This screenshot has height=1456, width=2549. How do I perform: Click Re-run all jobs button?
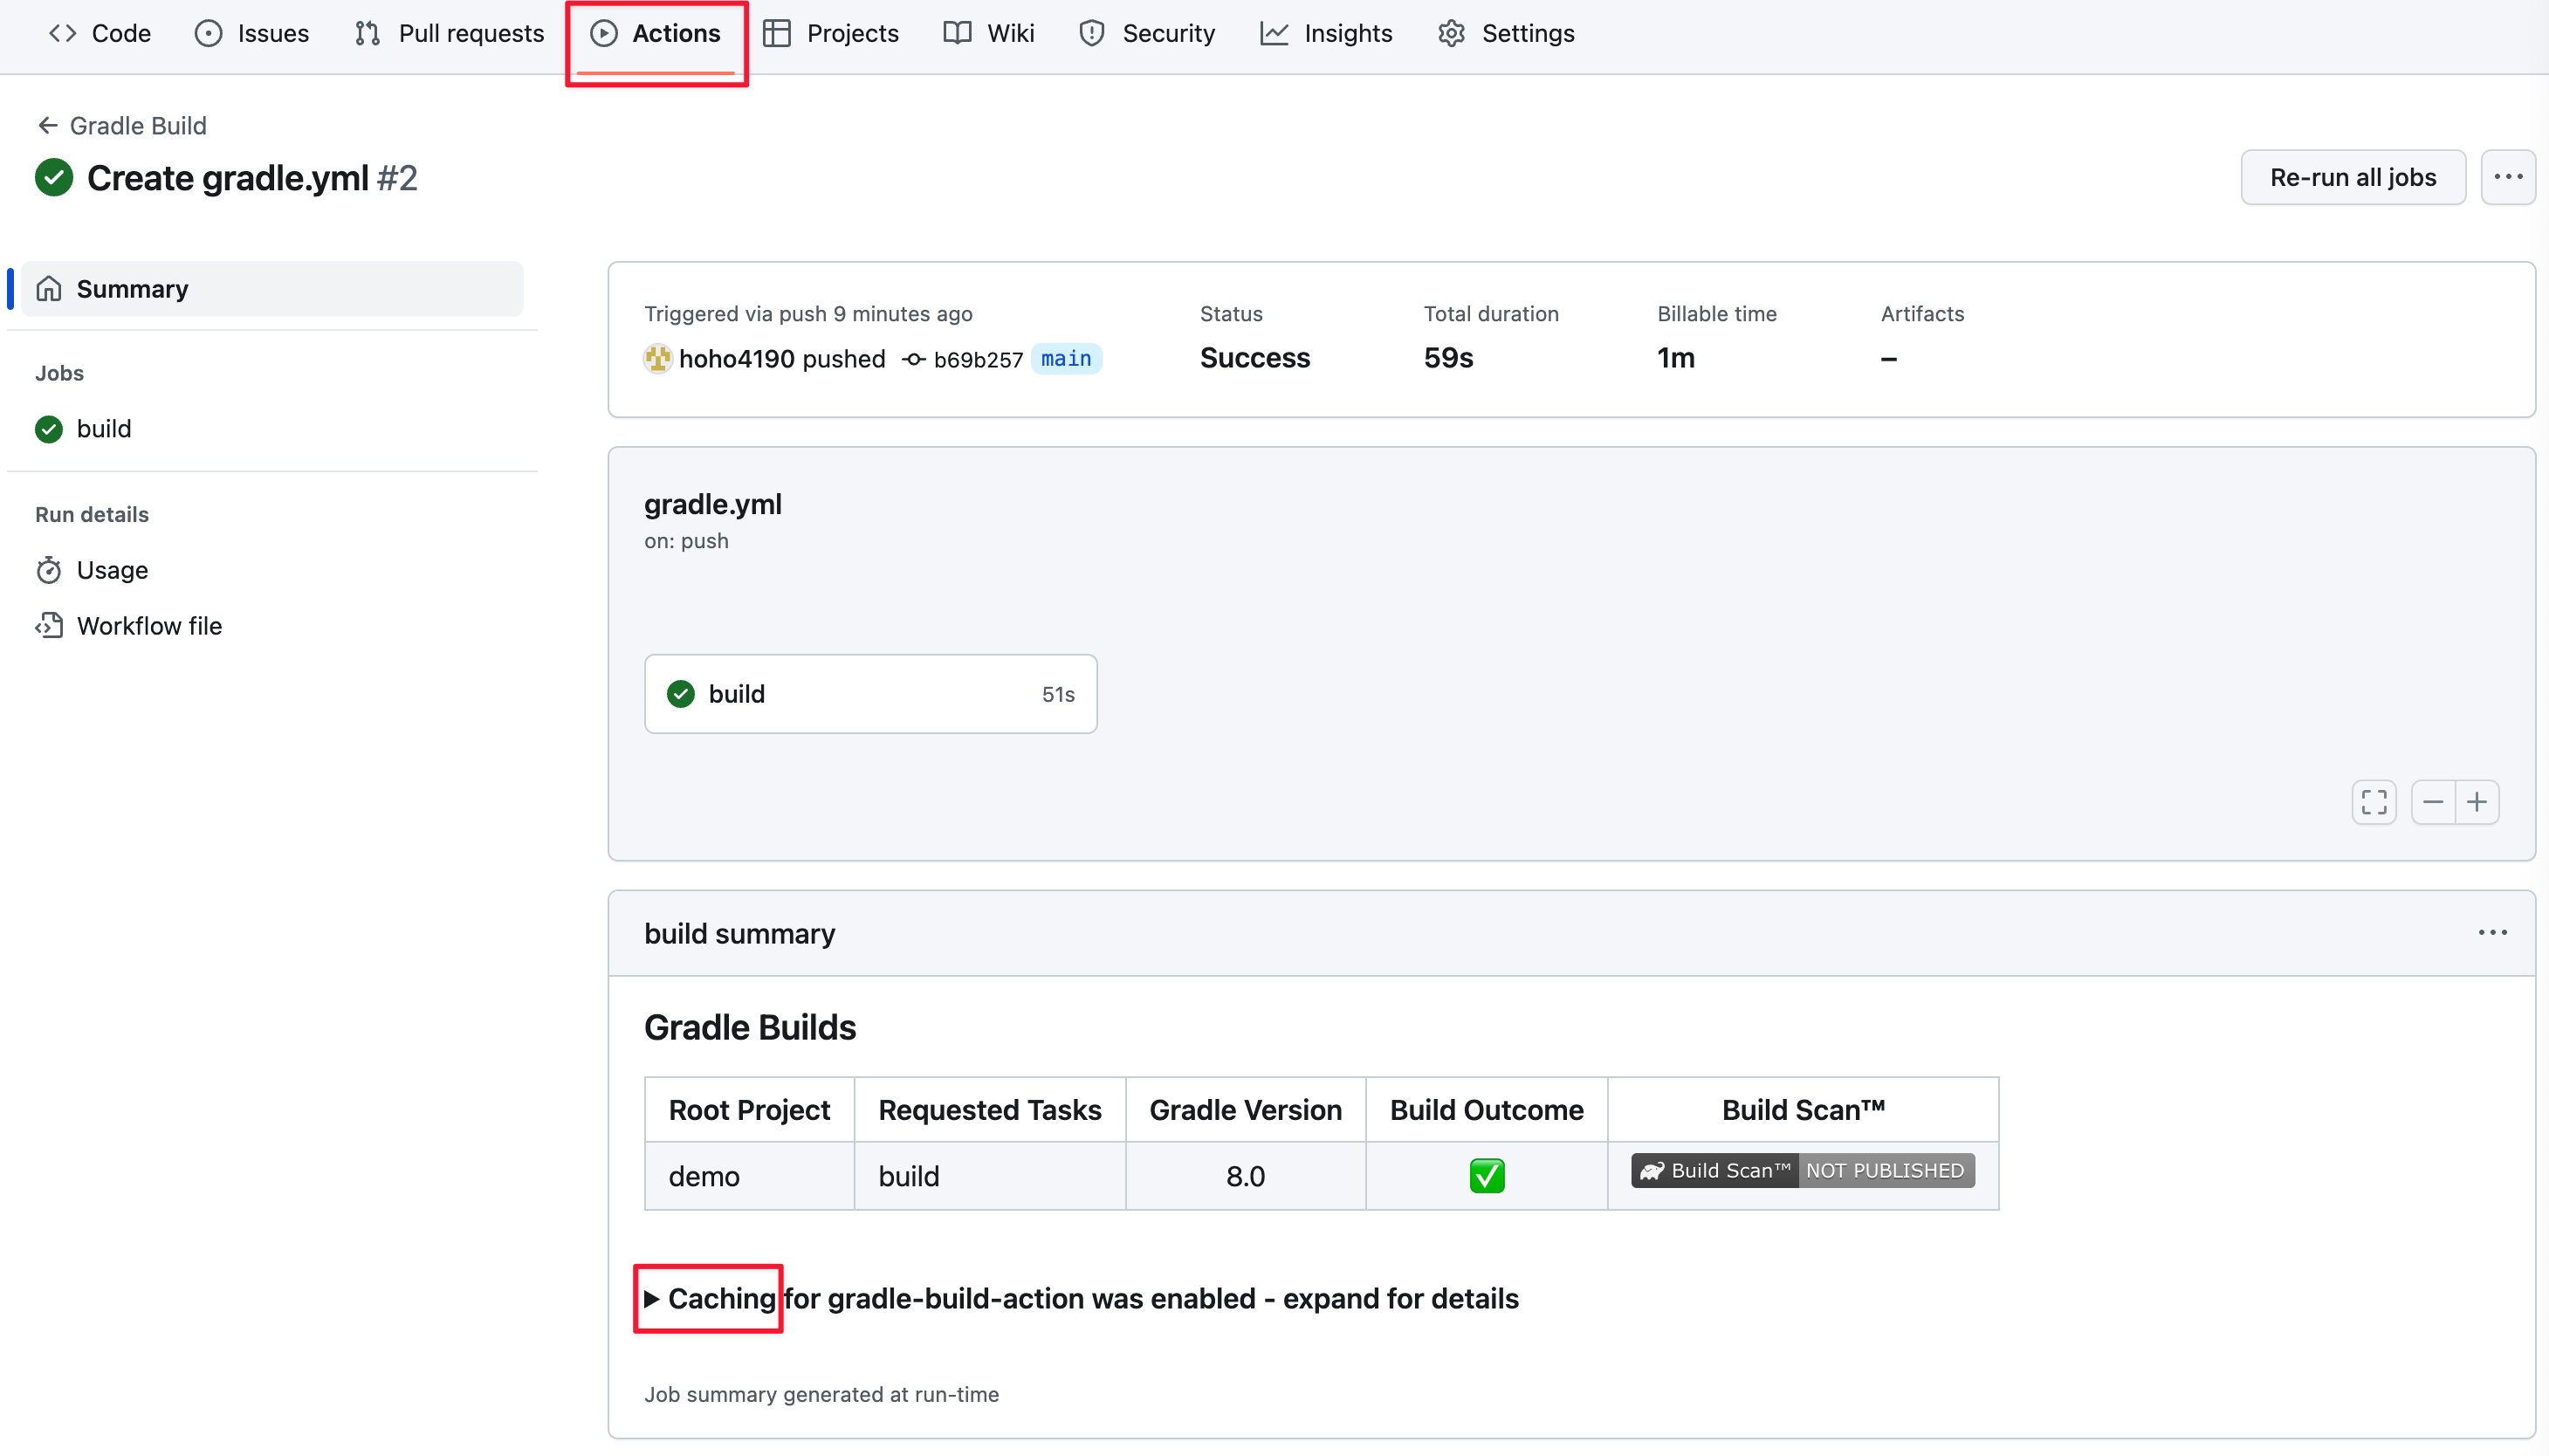pos(2352,177)
